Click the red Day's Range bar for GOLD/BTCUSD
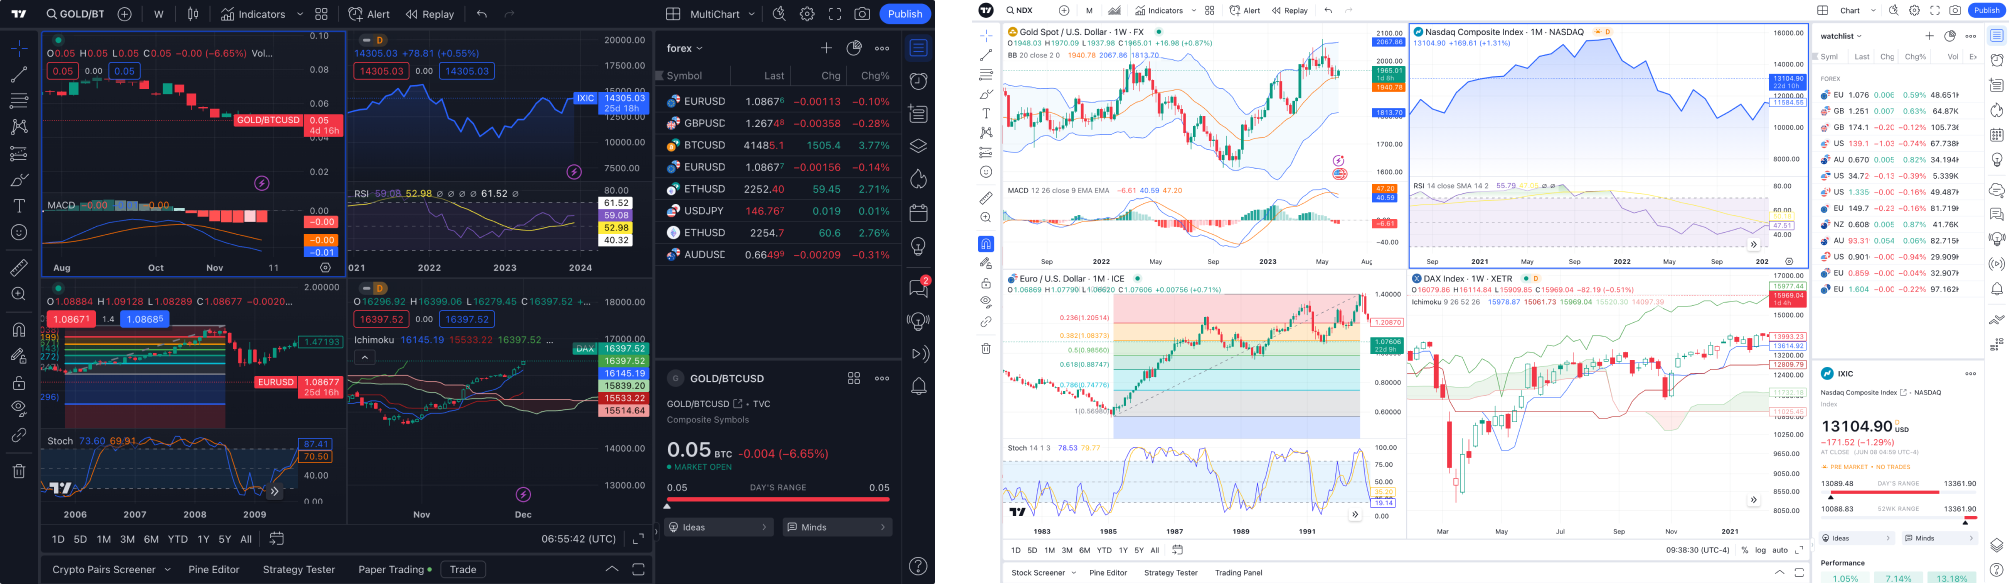Screen dimensions: 2009x584 coord(778,499)
